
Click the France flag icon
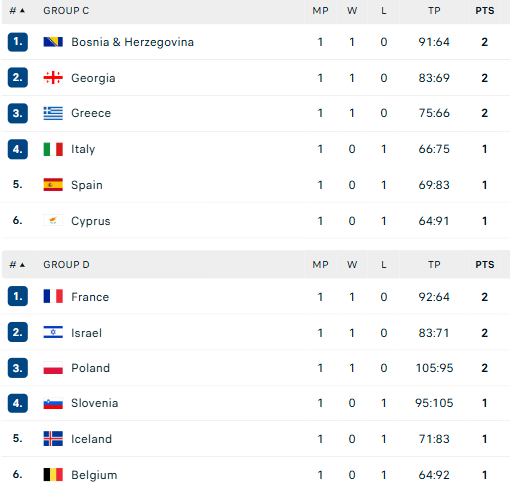tap(53, 296)
